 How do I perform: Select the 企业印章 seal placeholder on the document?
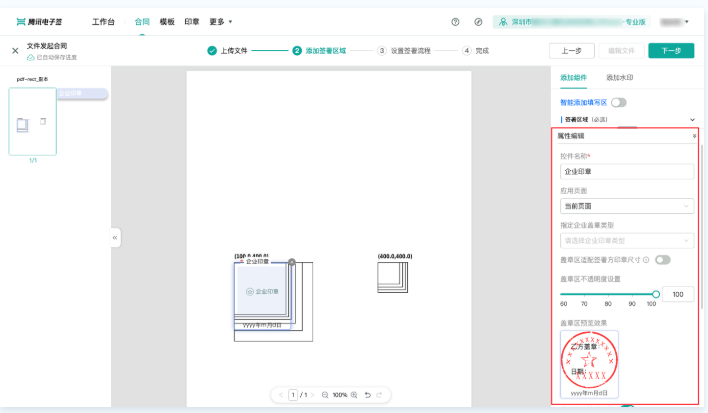click(x=261, y=291)
